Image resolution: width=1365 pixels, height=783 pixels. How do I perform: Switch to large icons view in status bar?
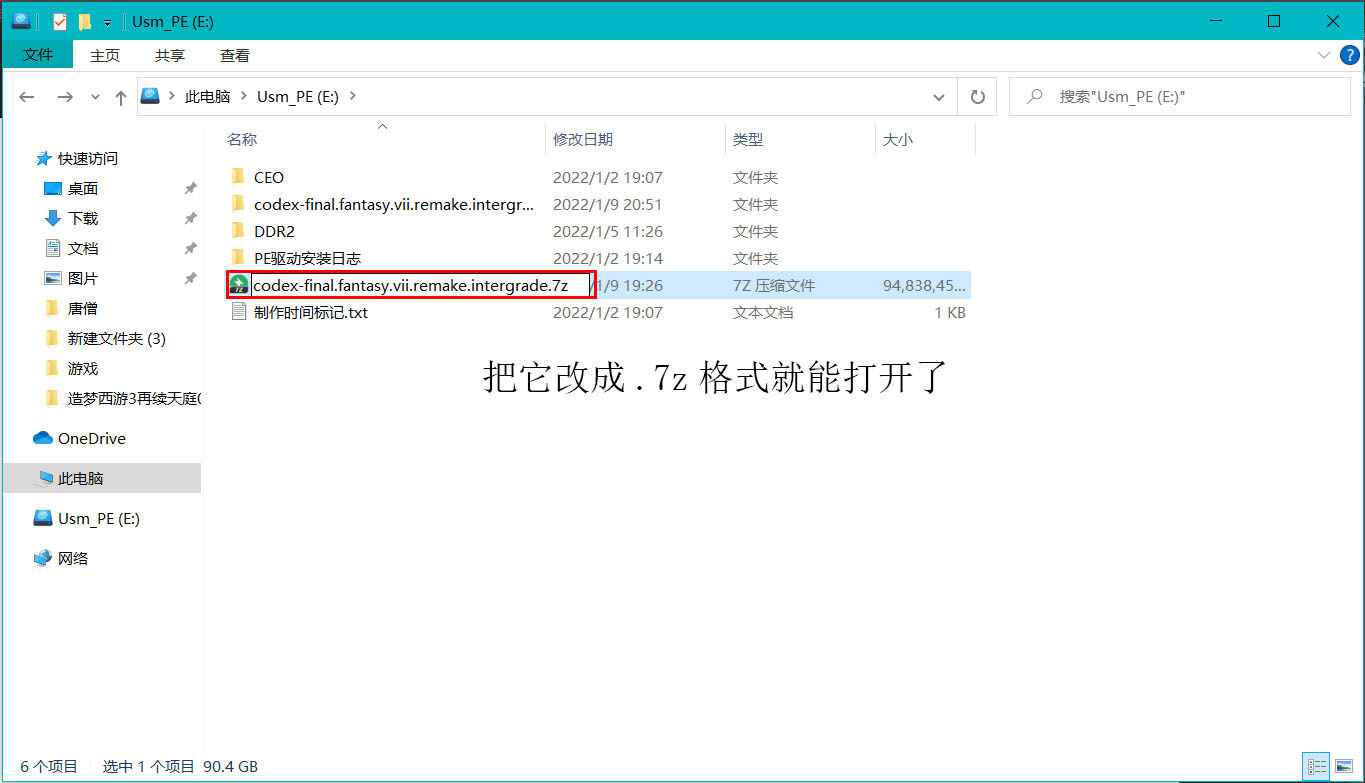[x=1342, y=767]
